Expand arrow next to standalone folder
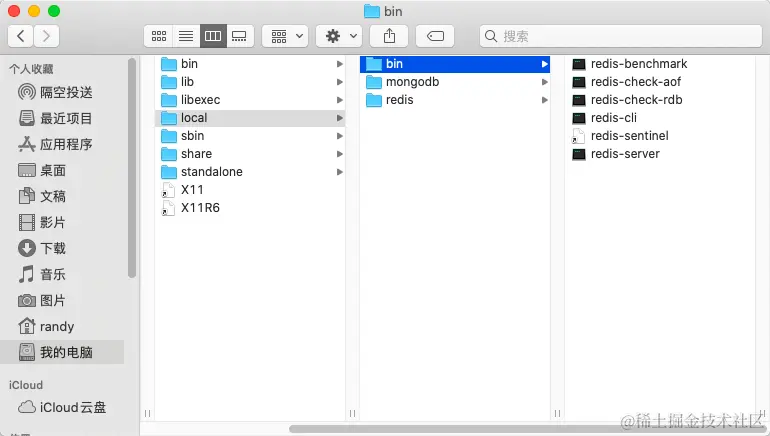Image resolution: width=770 pixels, height=436 pixels. [x=339, y=172]
